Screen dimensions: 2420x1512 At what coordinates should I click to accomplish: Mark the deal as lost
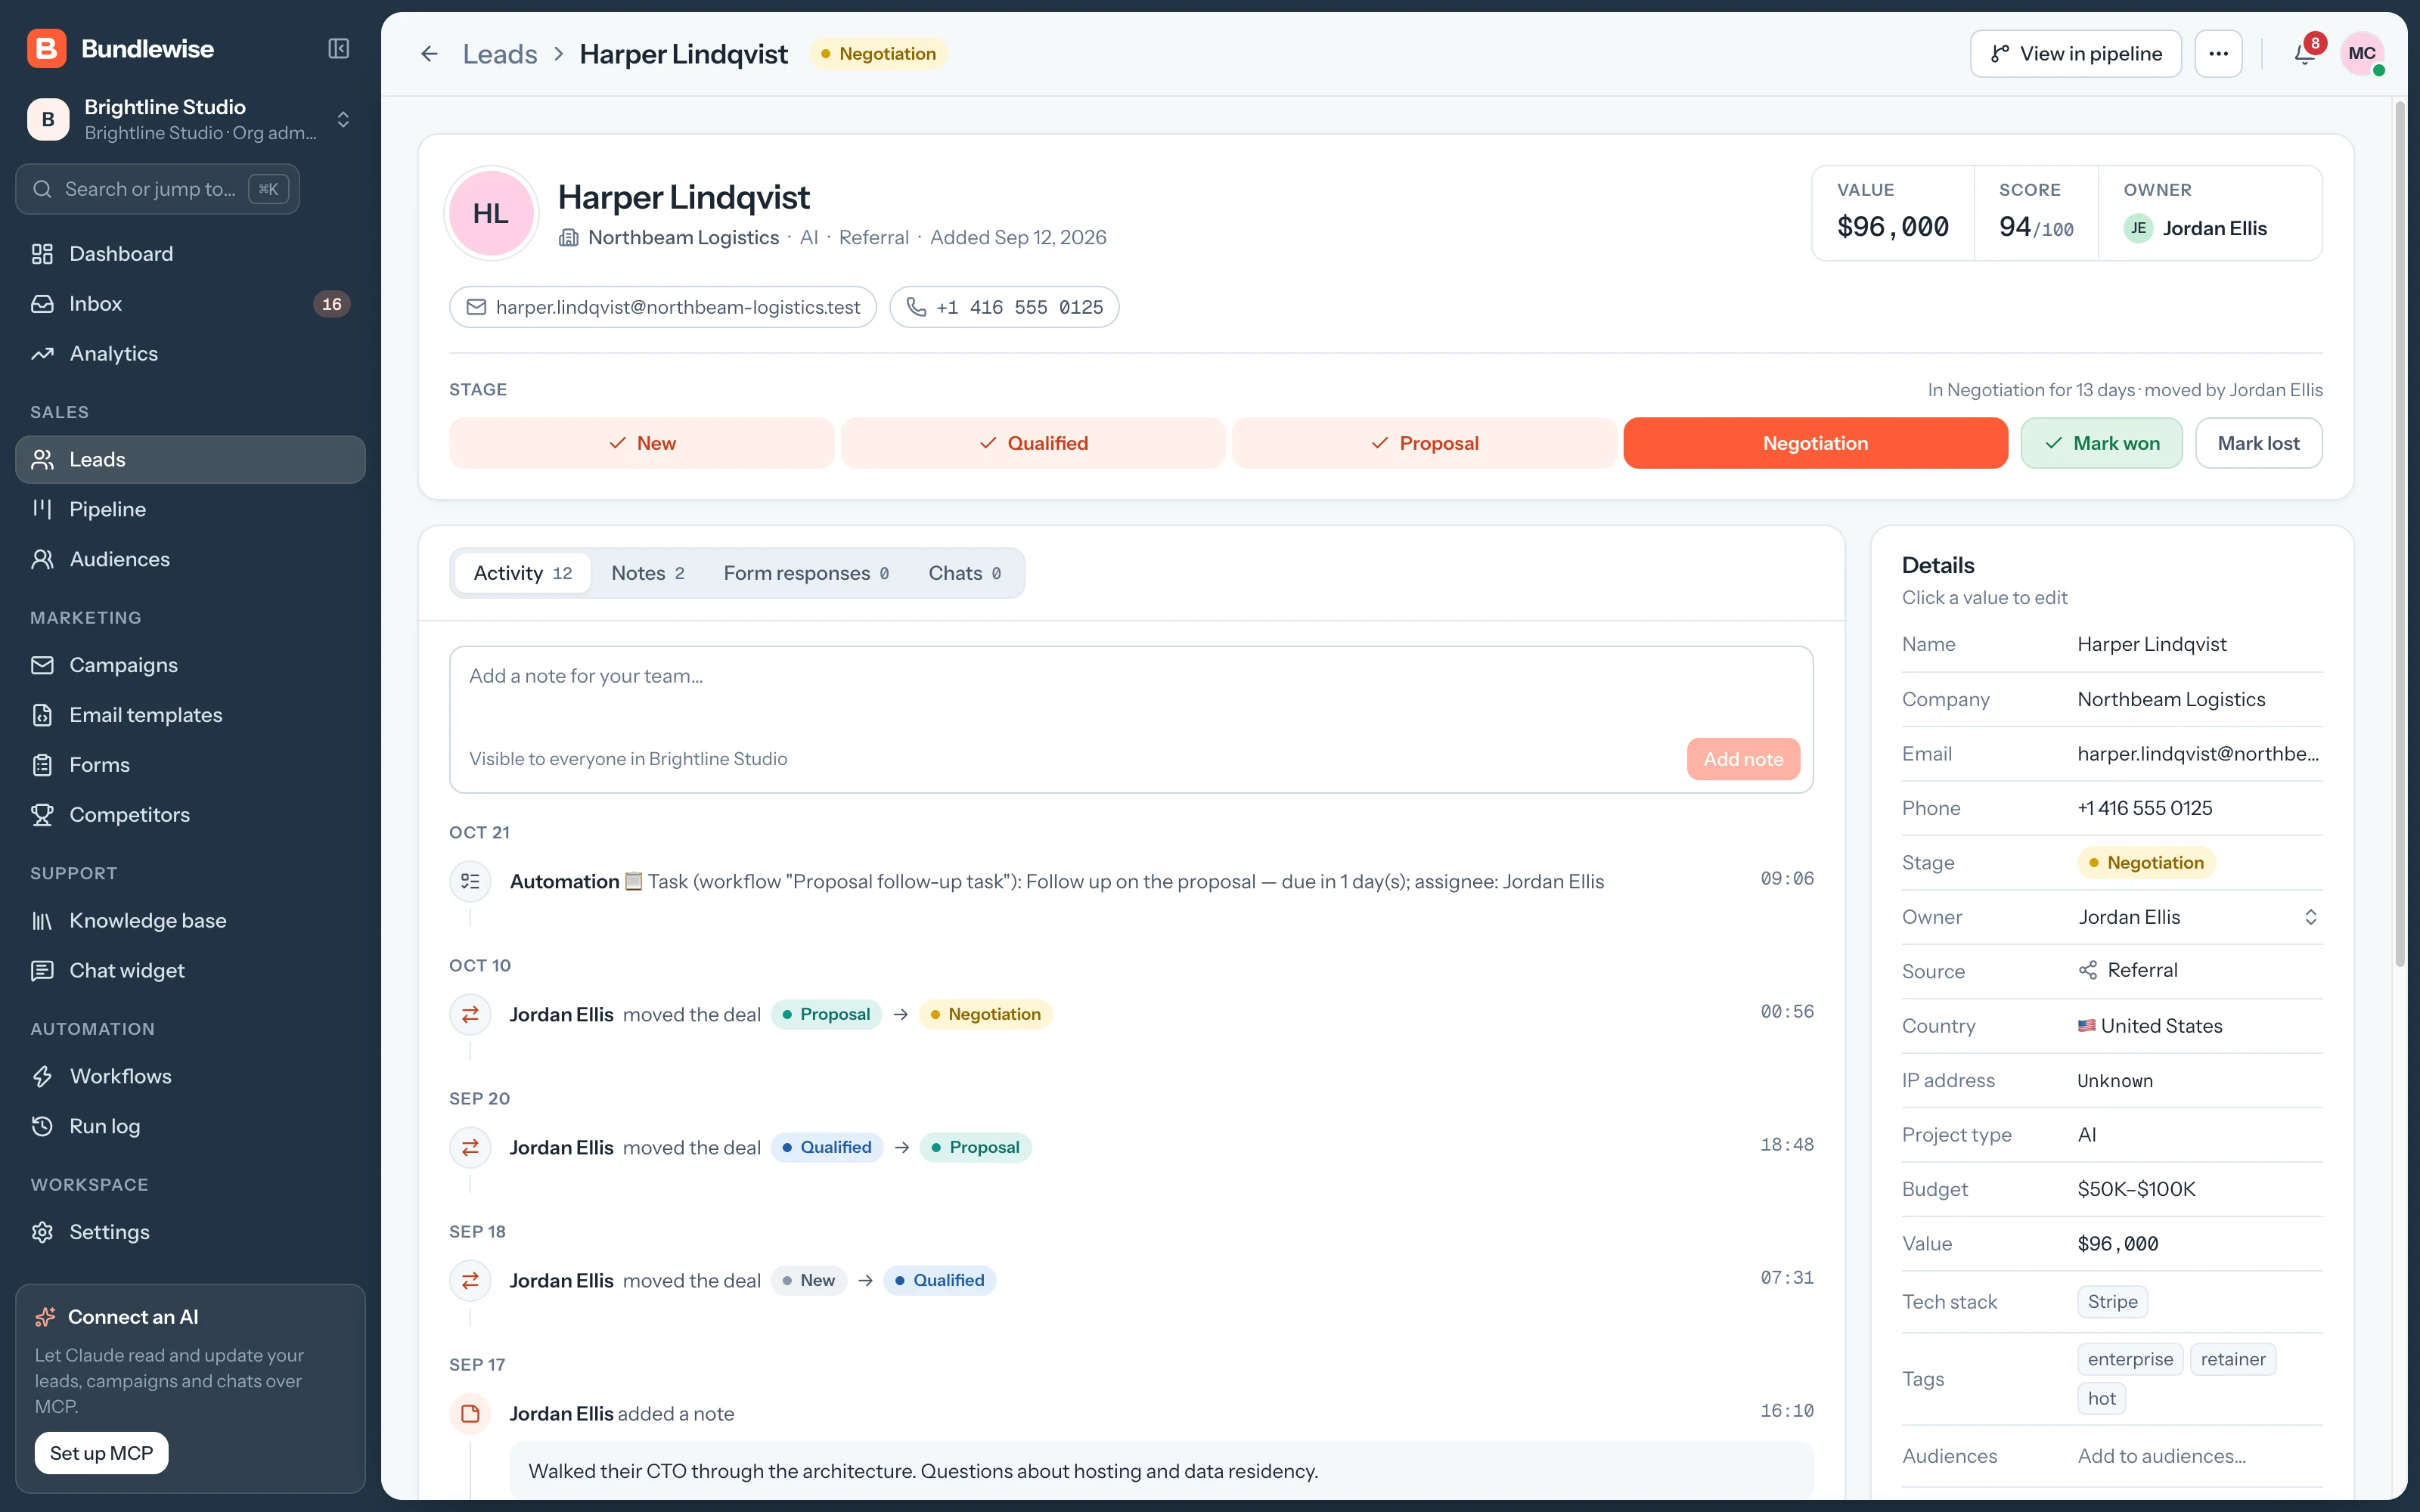click(2259, 443)
